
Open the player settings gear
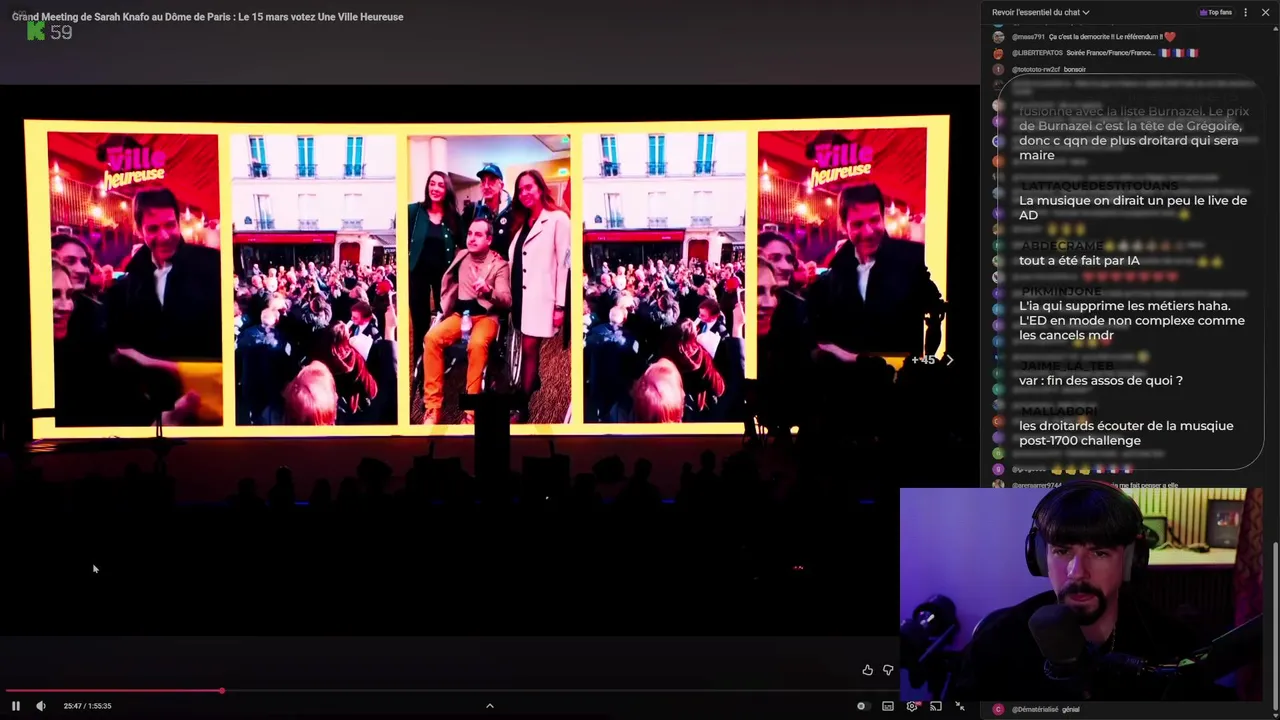click(912, 706)
